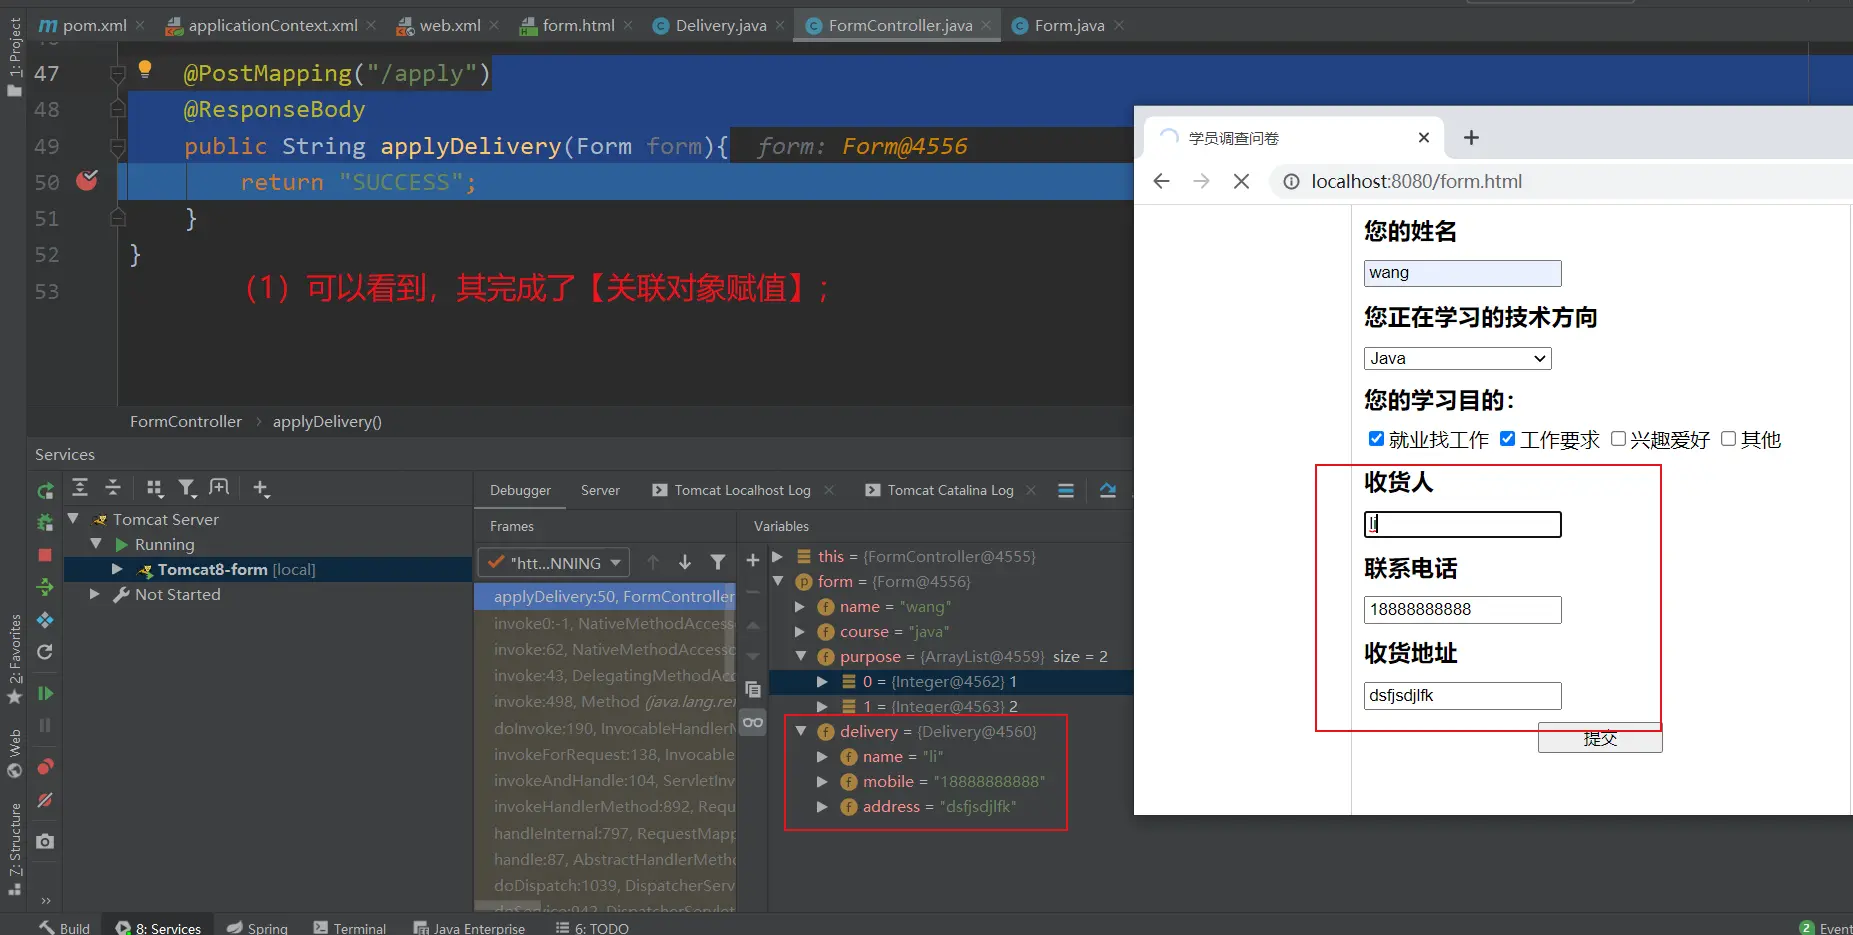
Task: Open the thread selector dropdown in Frames
Action: tap(554, 563)
